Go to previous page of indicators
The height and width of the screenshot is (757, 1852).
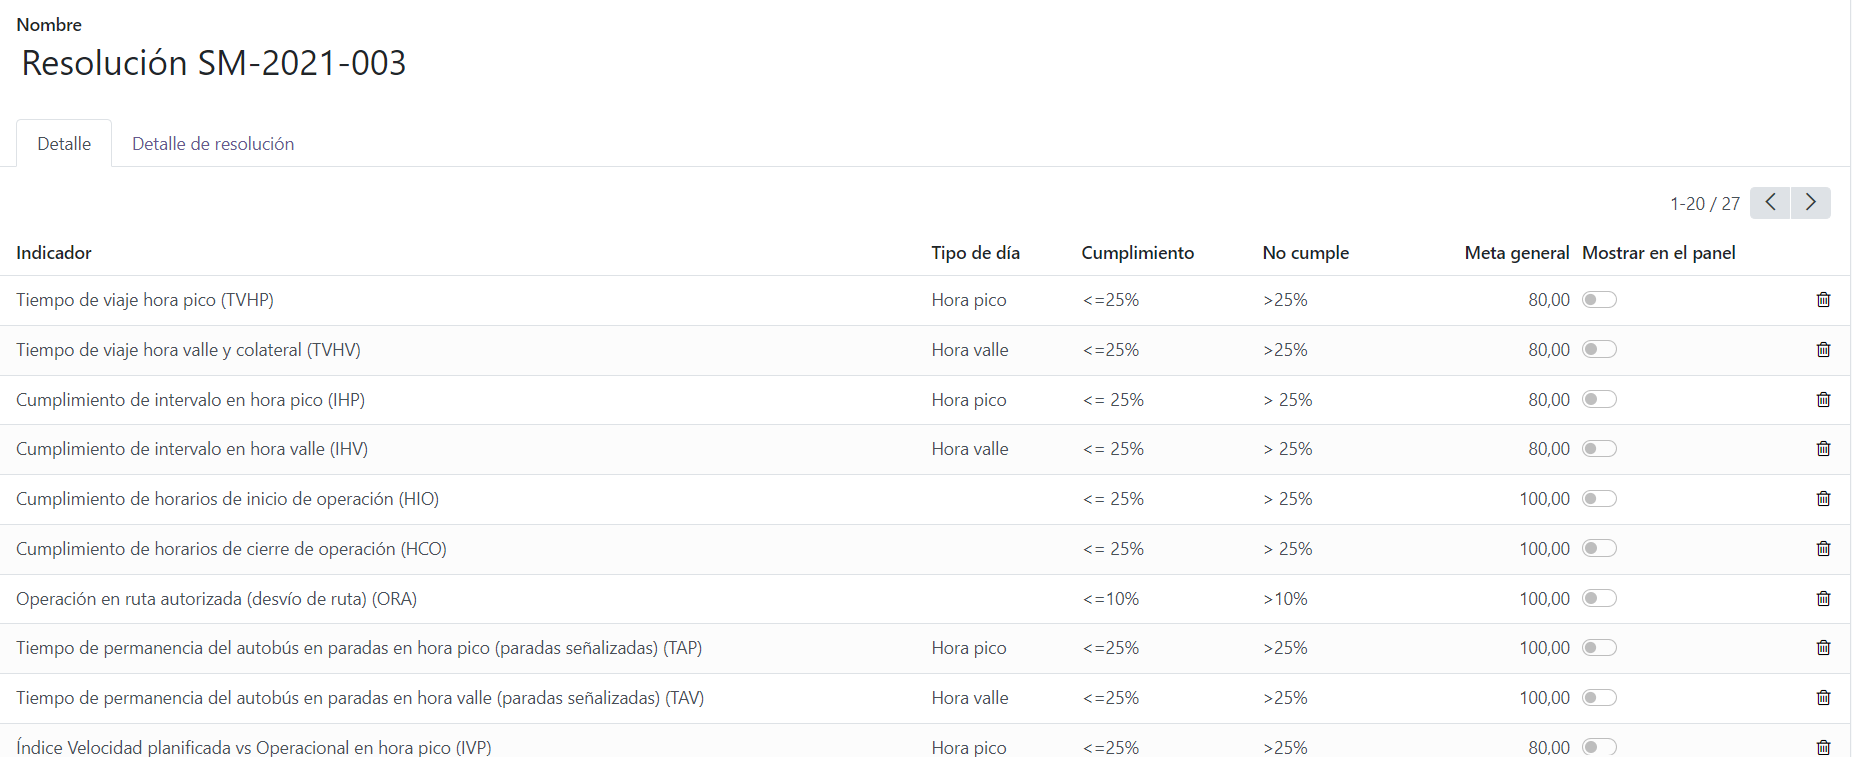click(1770, 203)
